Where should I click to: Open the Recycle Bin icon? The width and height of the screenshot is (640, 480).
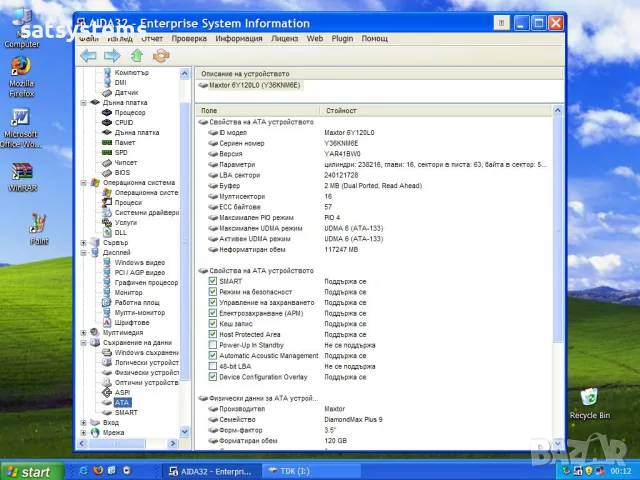pyautogui.click(x=590, y=404)
